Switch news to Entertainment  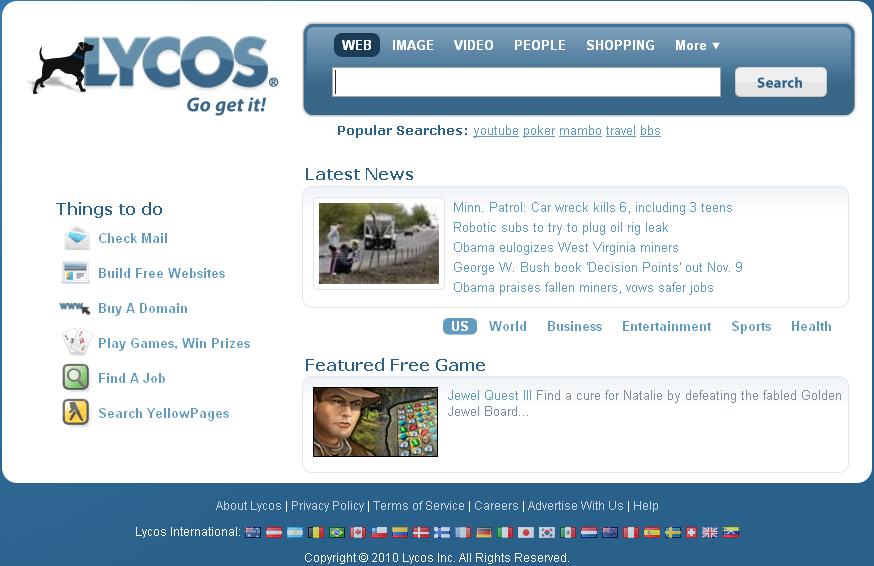pos(666,326)
